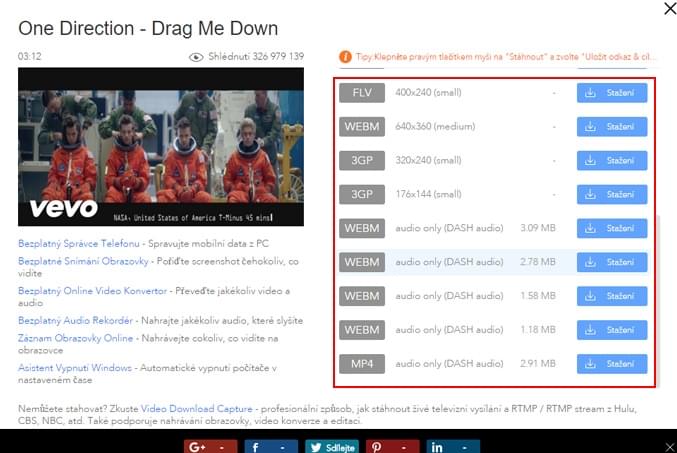Download the FLV 400x240 video
The width and height of the screenshot is (677, 453).
click(x=611, y=93)
